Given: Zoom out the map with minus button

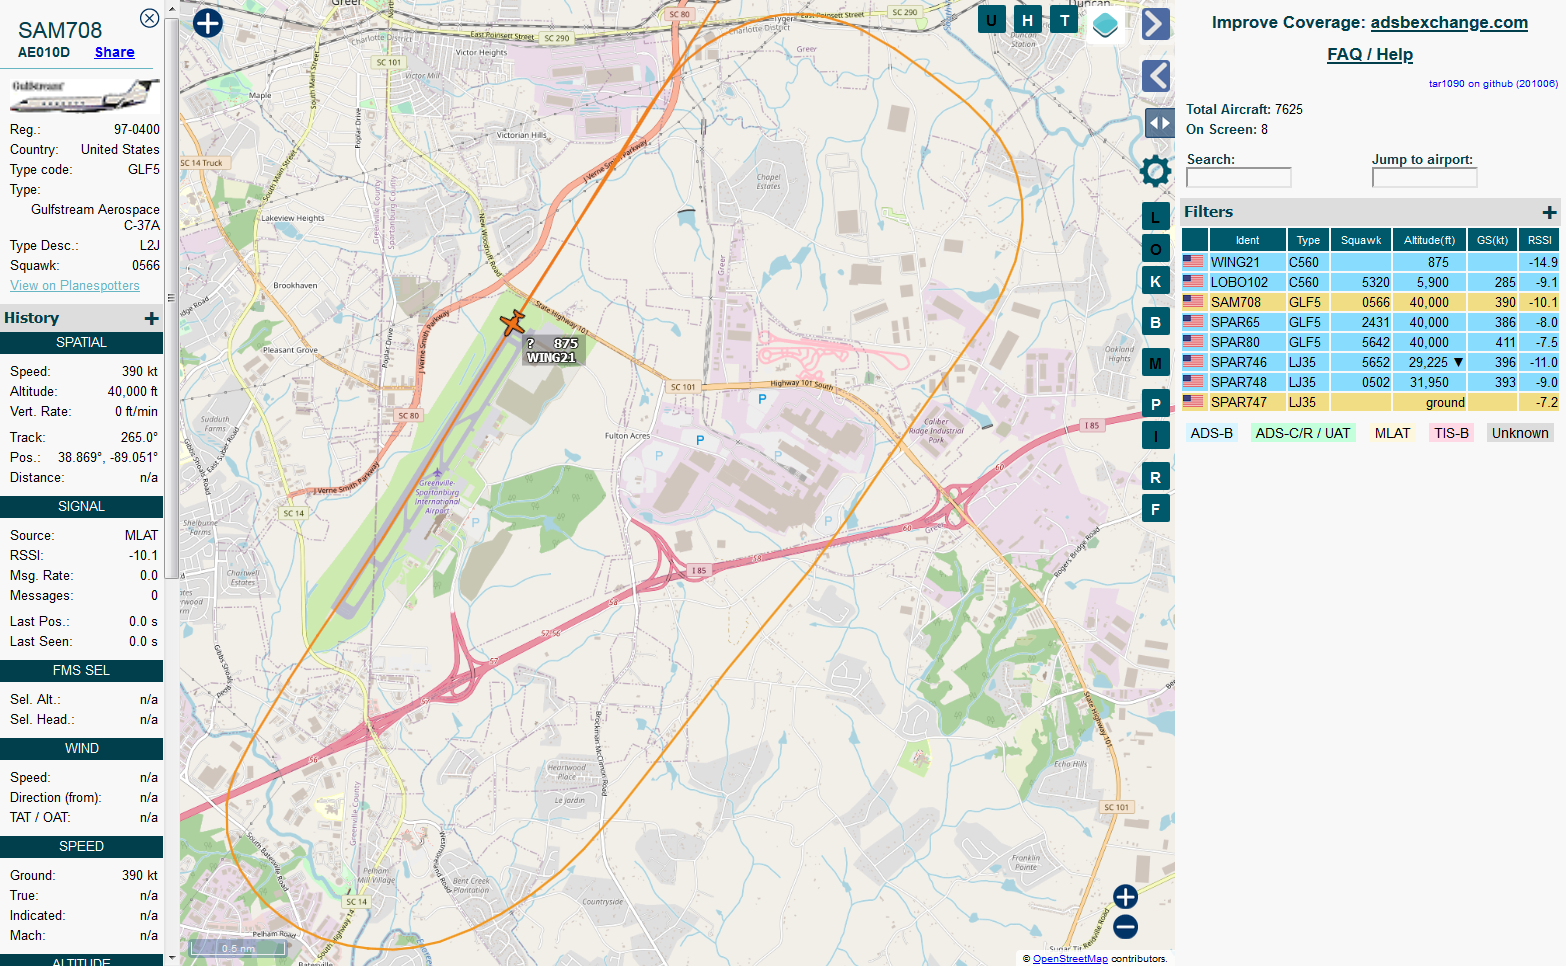Looking at the screenshot, I should pos(1125,927).
